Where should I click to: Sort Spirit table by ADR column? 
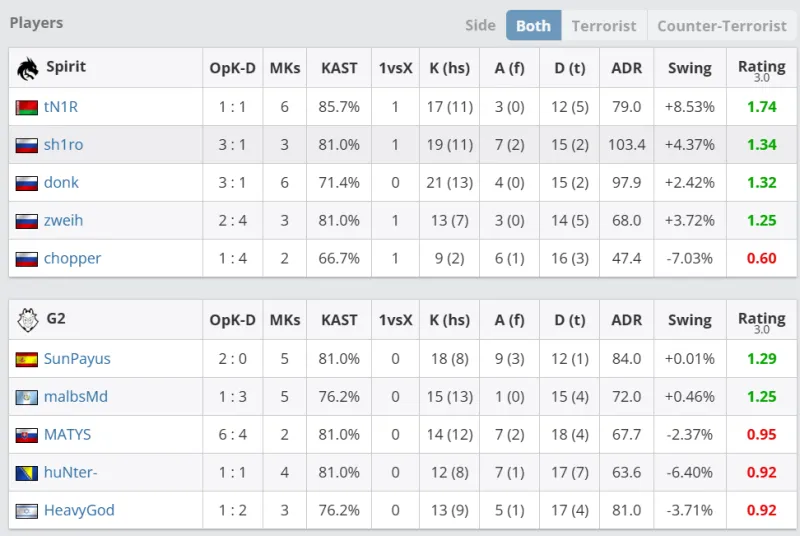point(626,68)
